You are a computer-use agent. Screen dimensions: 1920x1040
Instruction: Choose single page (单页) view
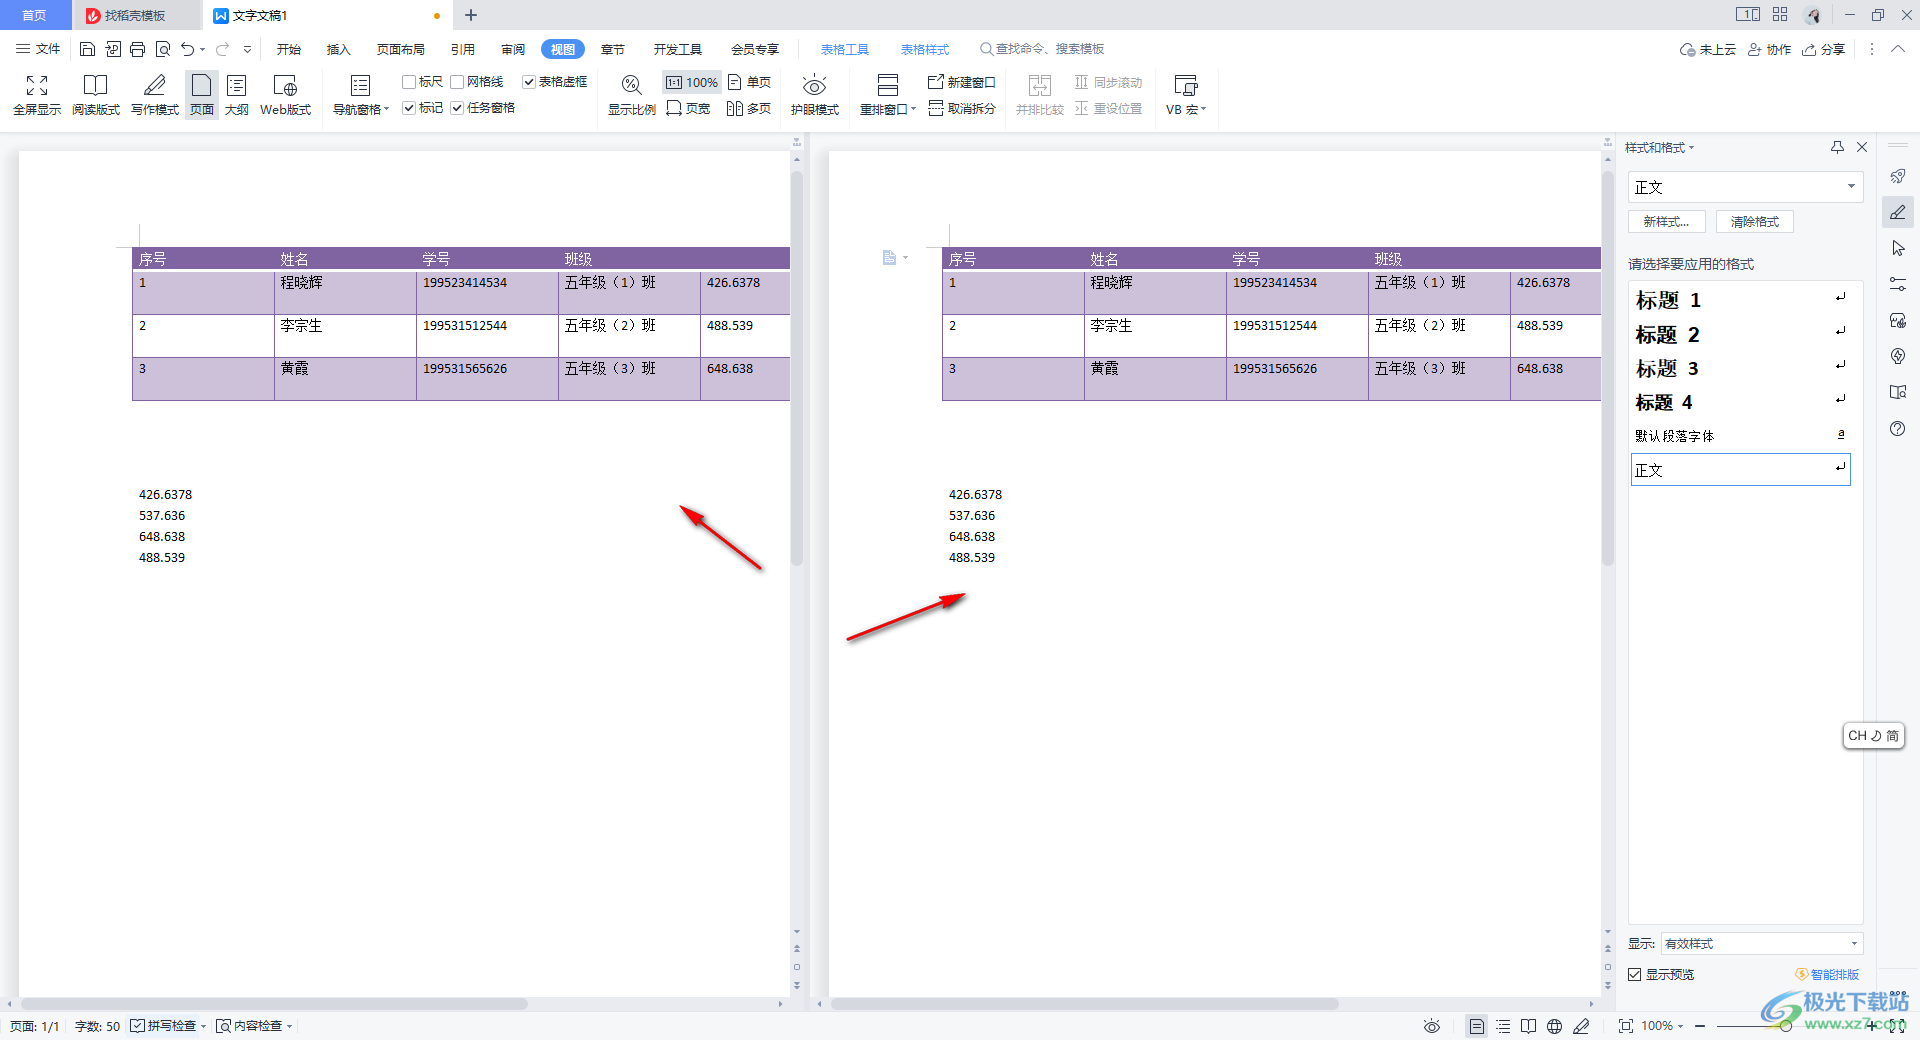coord(750,82)
